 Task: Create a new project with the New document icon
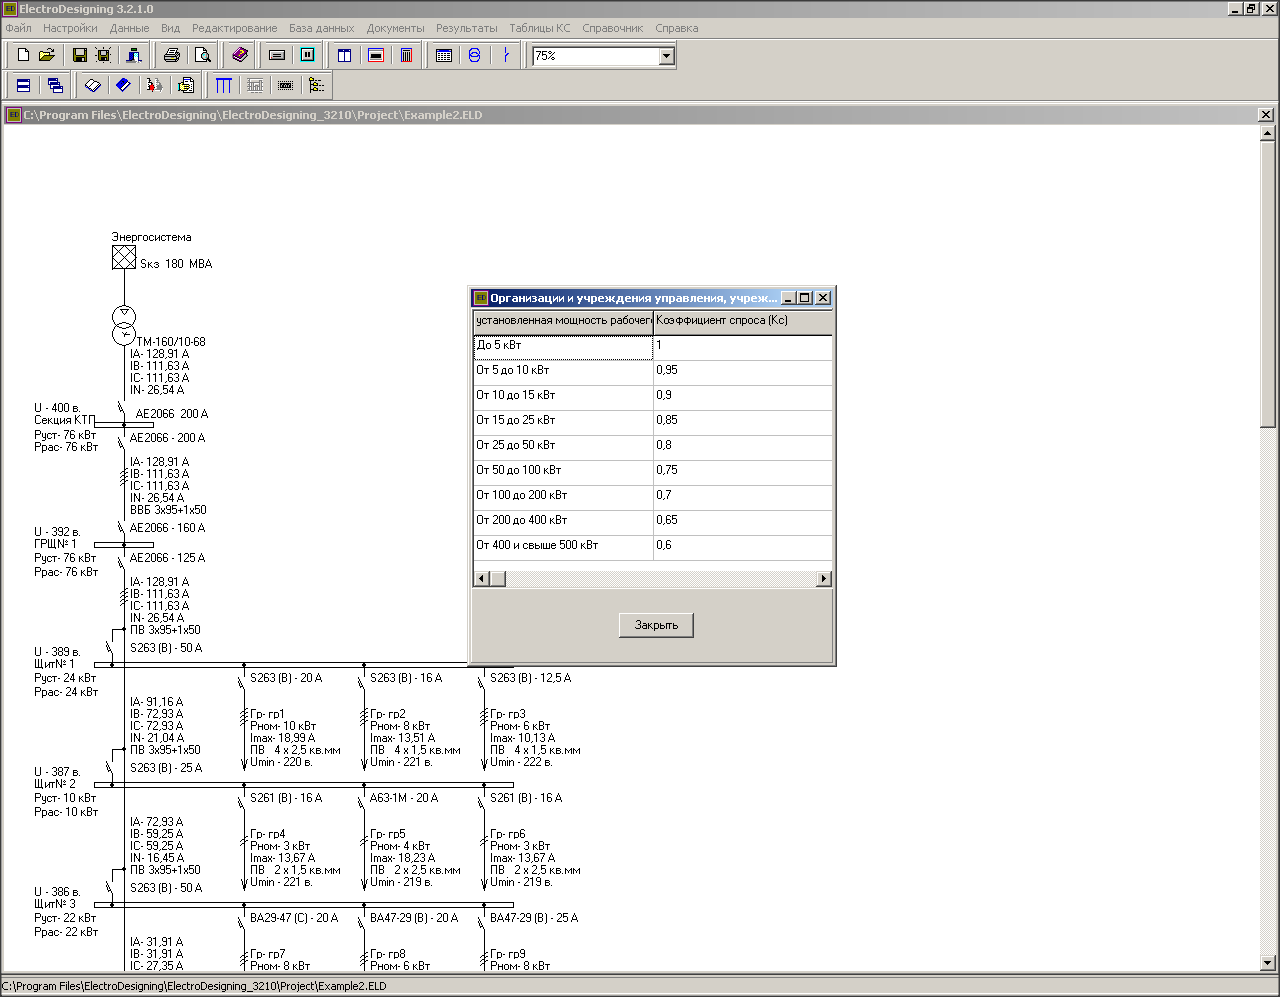(x=22, y=55)
